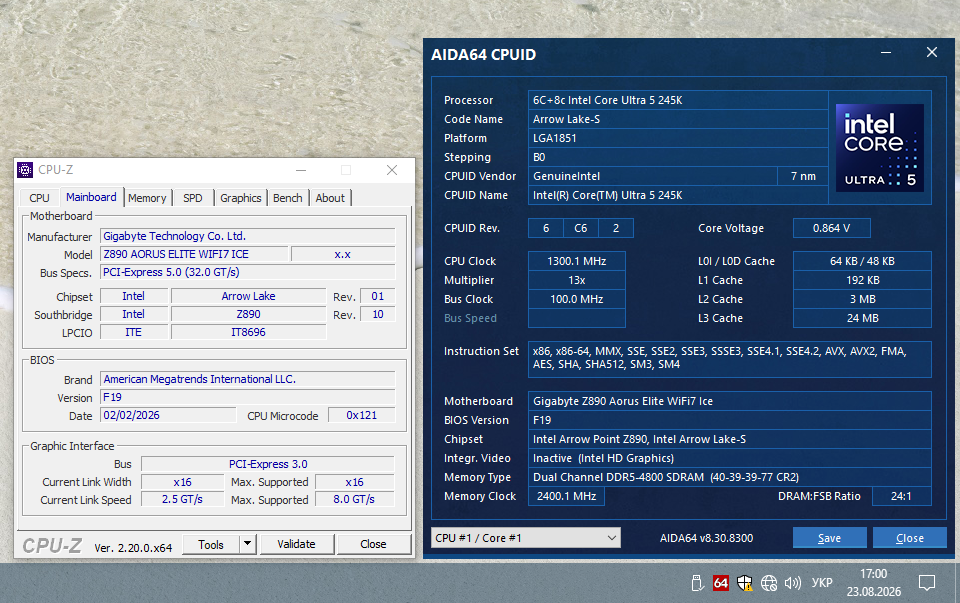Click the Tools button in CPU-Z

[x=211, y=544]
